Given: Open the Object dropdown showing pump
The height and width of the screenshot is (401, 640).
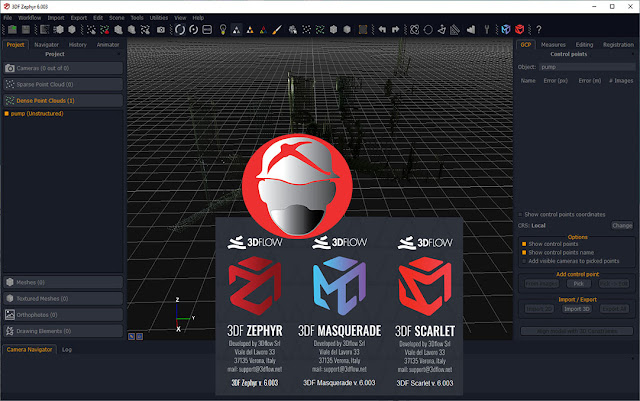Looking at the screenshot, I should [587, 67].
